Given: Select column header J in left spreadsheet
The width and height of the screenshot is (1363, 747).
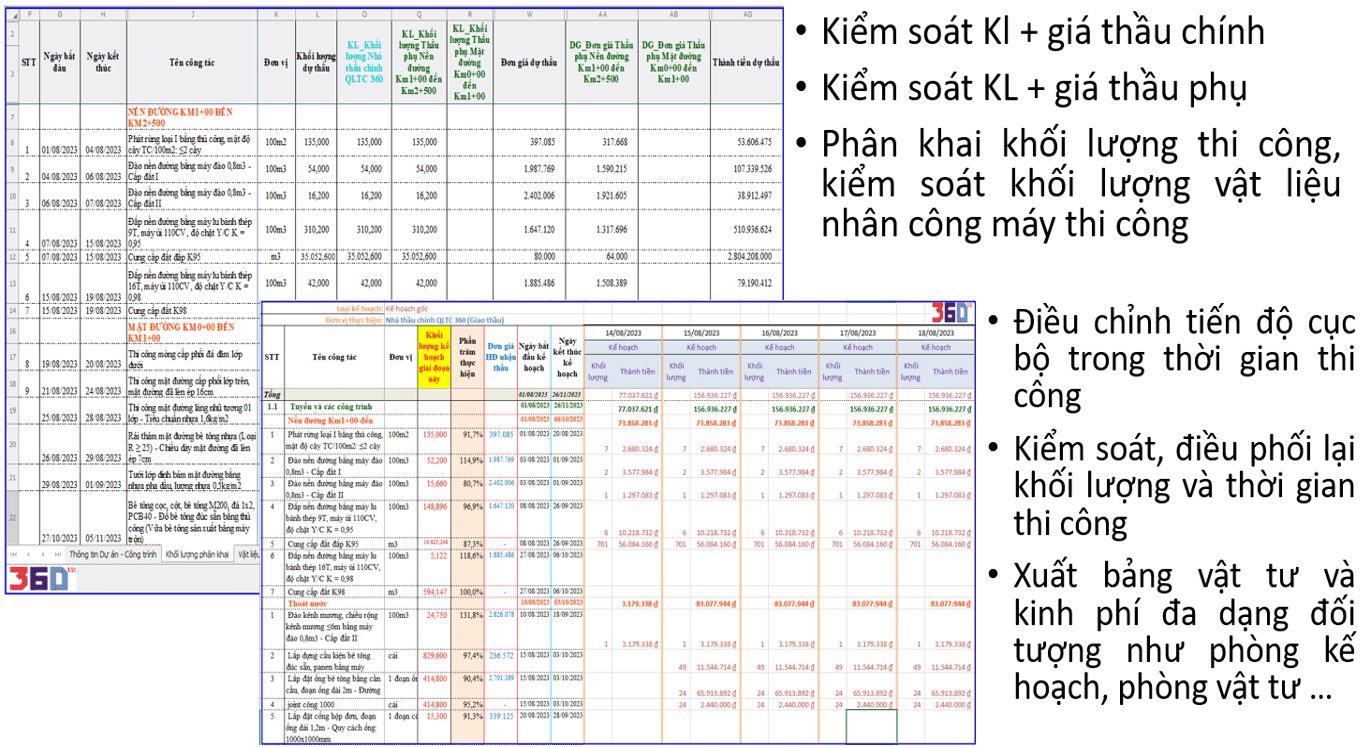Looking at the screenshot, I should pyautogui.click(x=191, y=15).
